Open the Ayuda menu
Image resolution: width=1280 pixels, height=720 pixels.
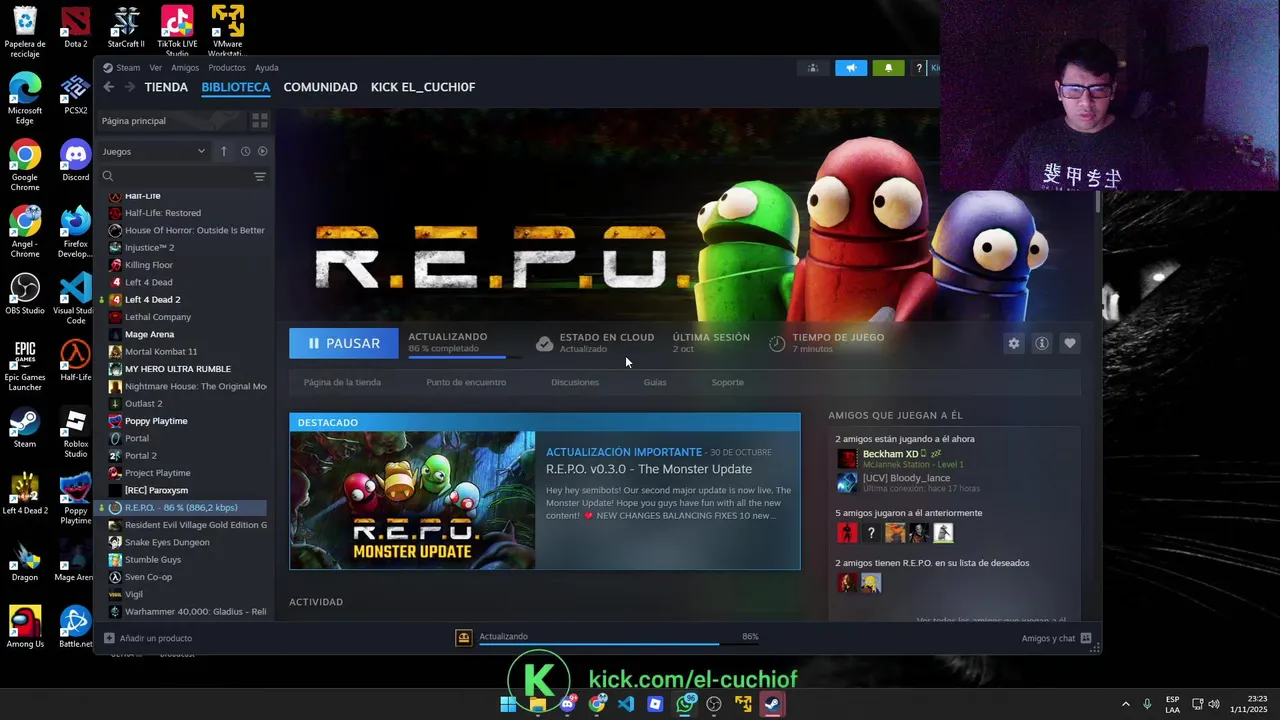pos(267,68)
